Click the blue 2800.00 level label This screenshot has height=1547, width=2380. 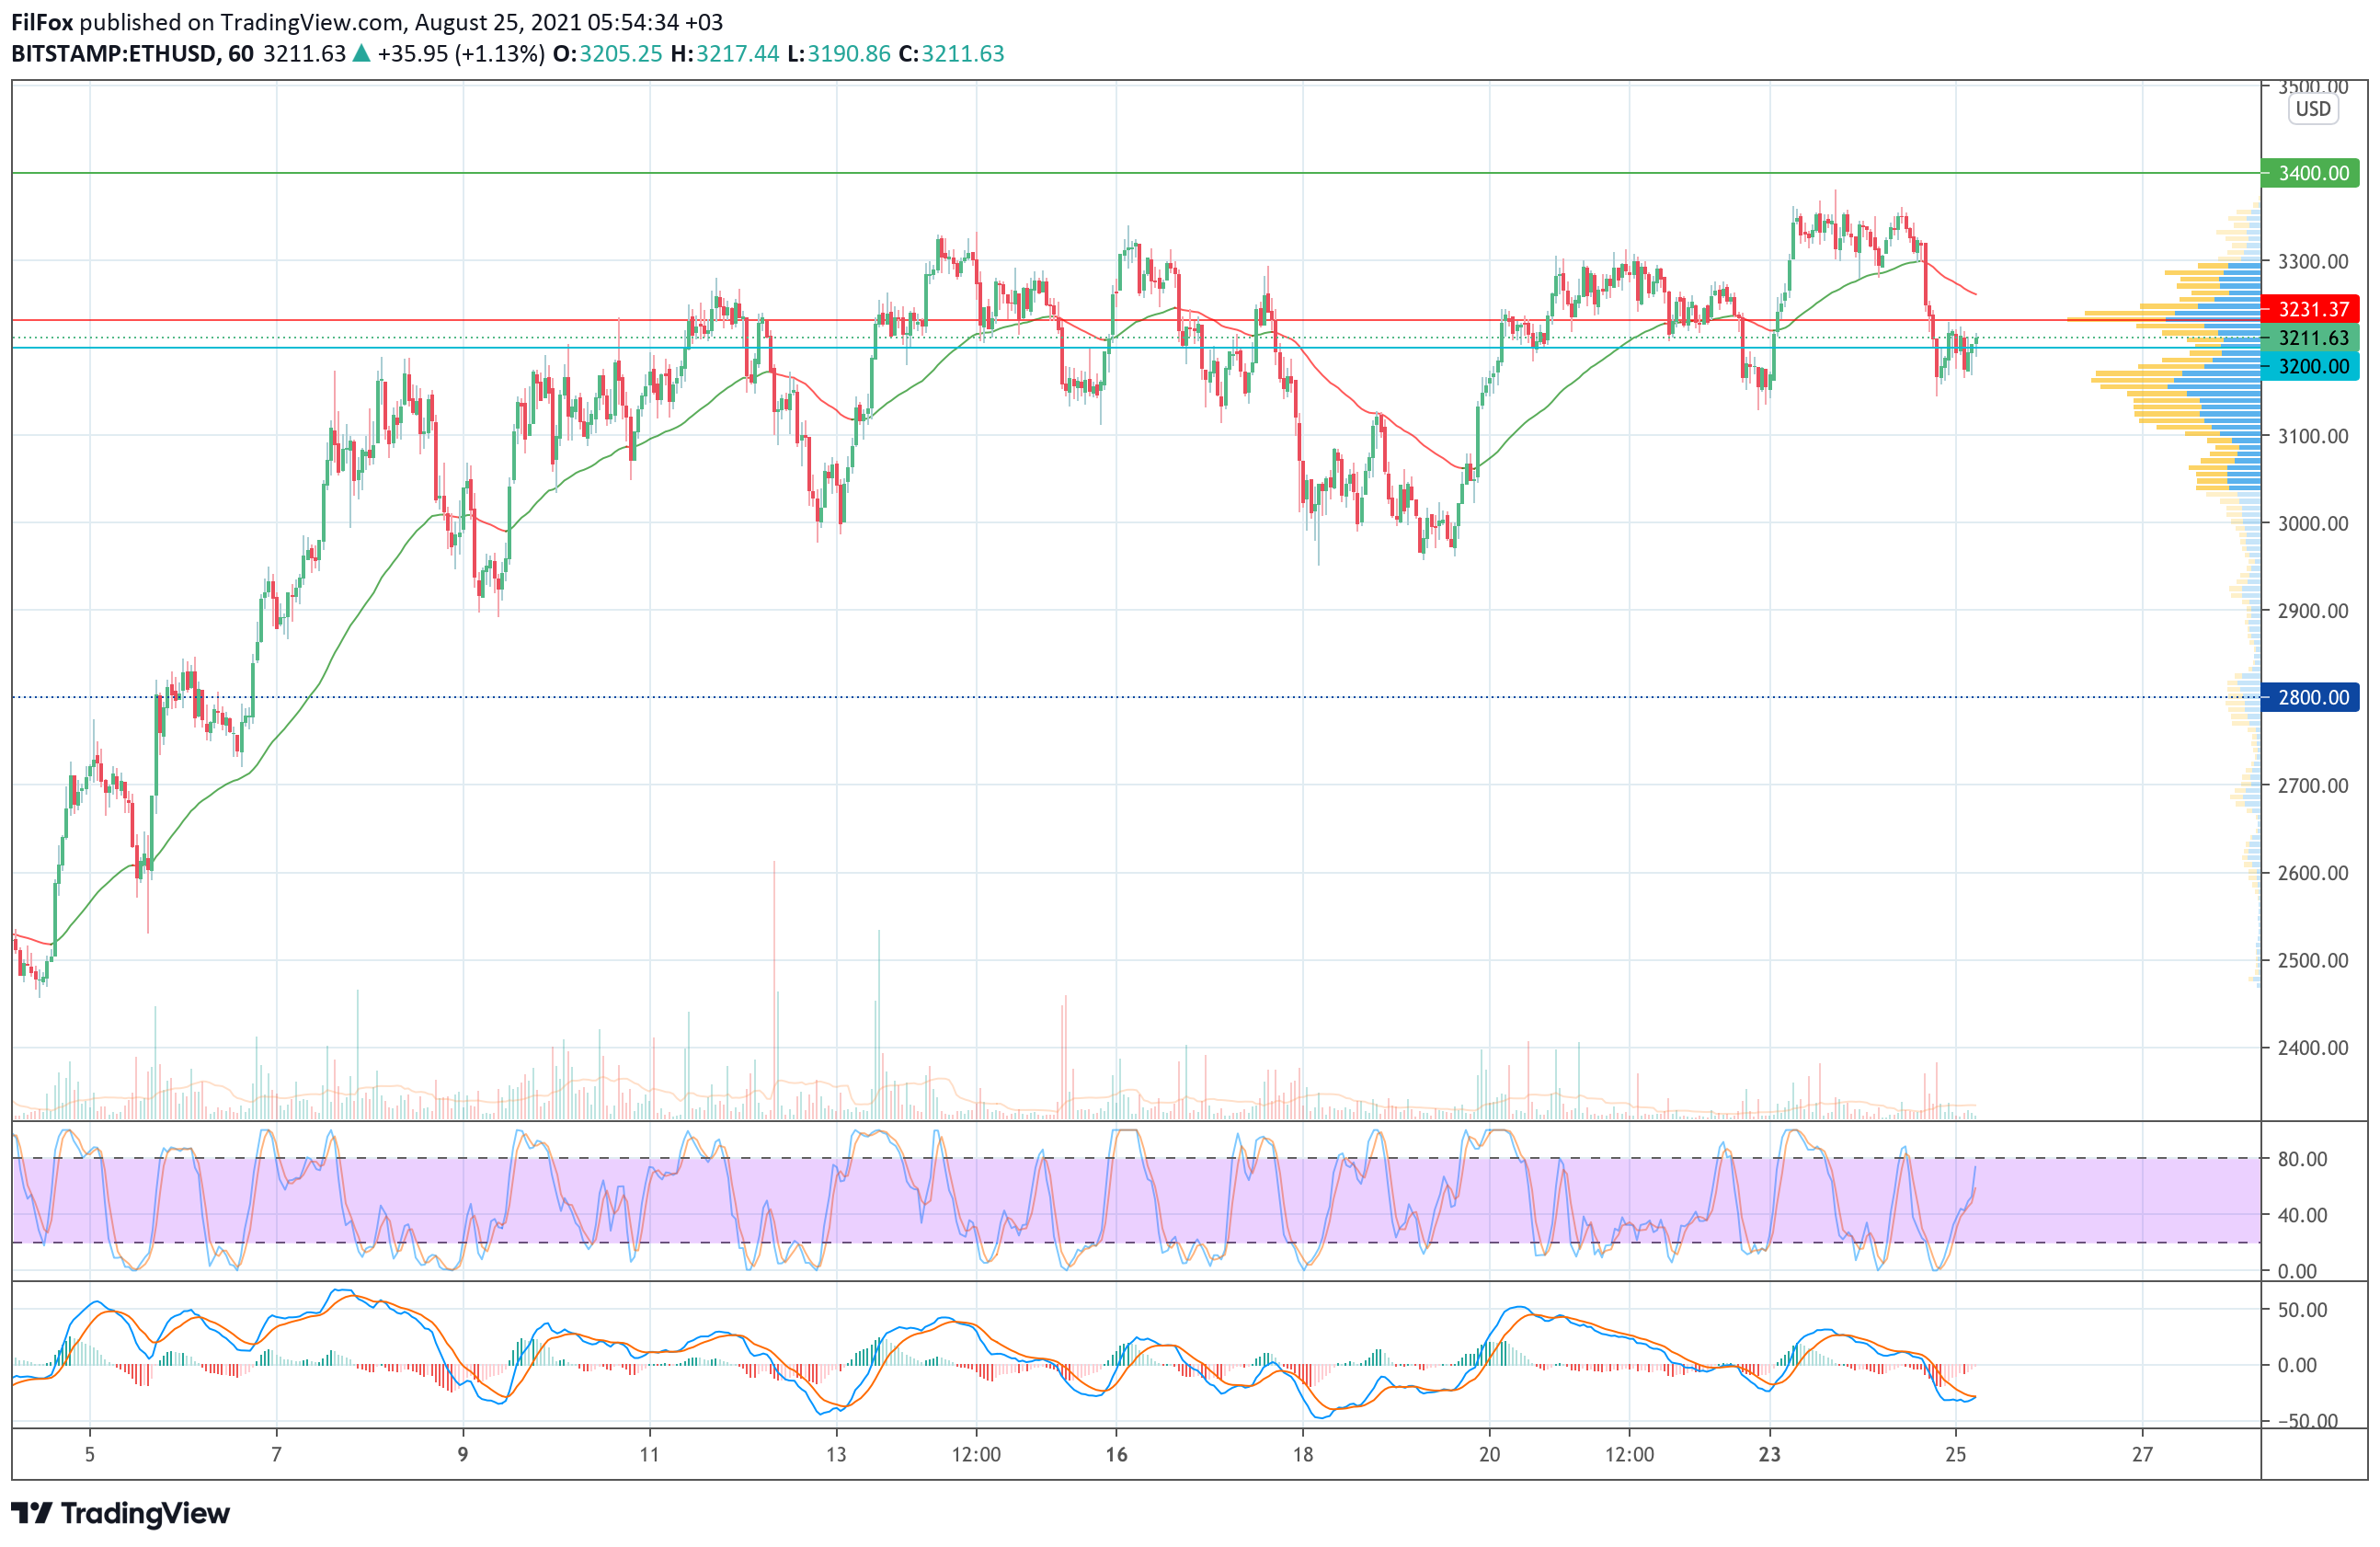(2312, 697)
